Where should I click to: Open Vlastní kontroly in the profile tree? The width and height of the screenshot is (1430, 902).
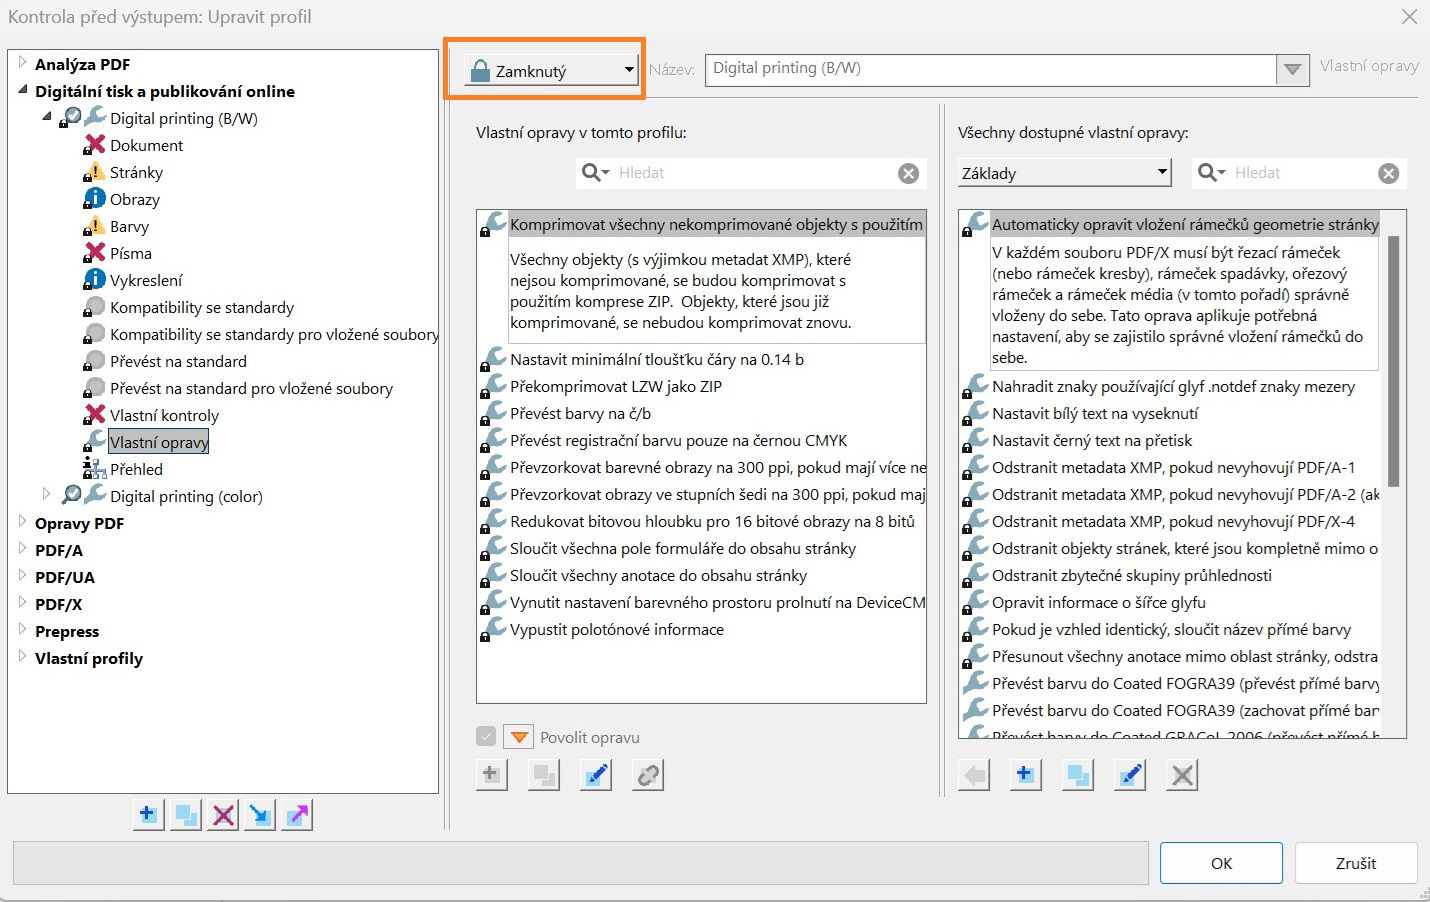click(x=164, y=415)
